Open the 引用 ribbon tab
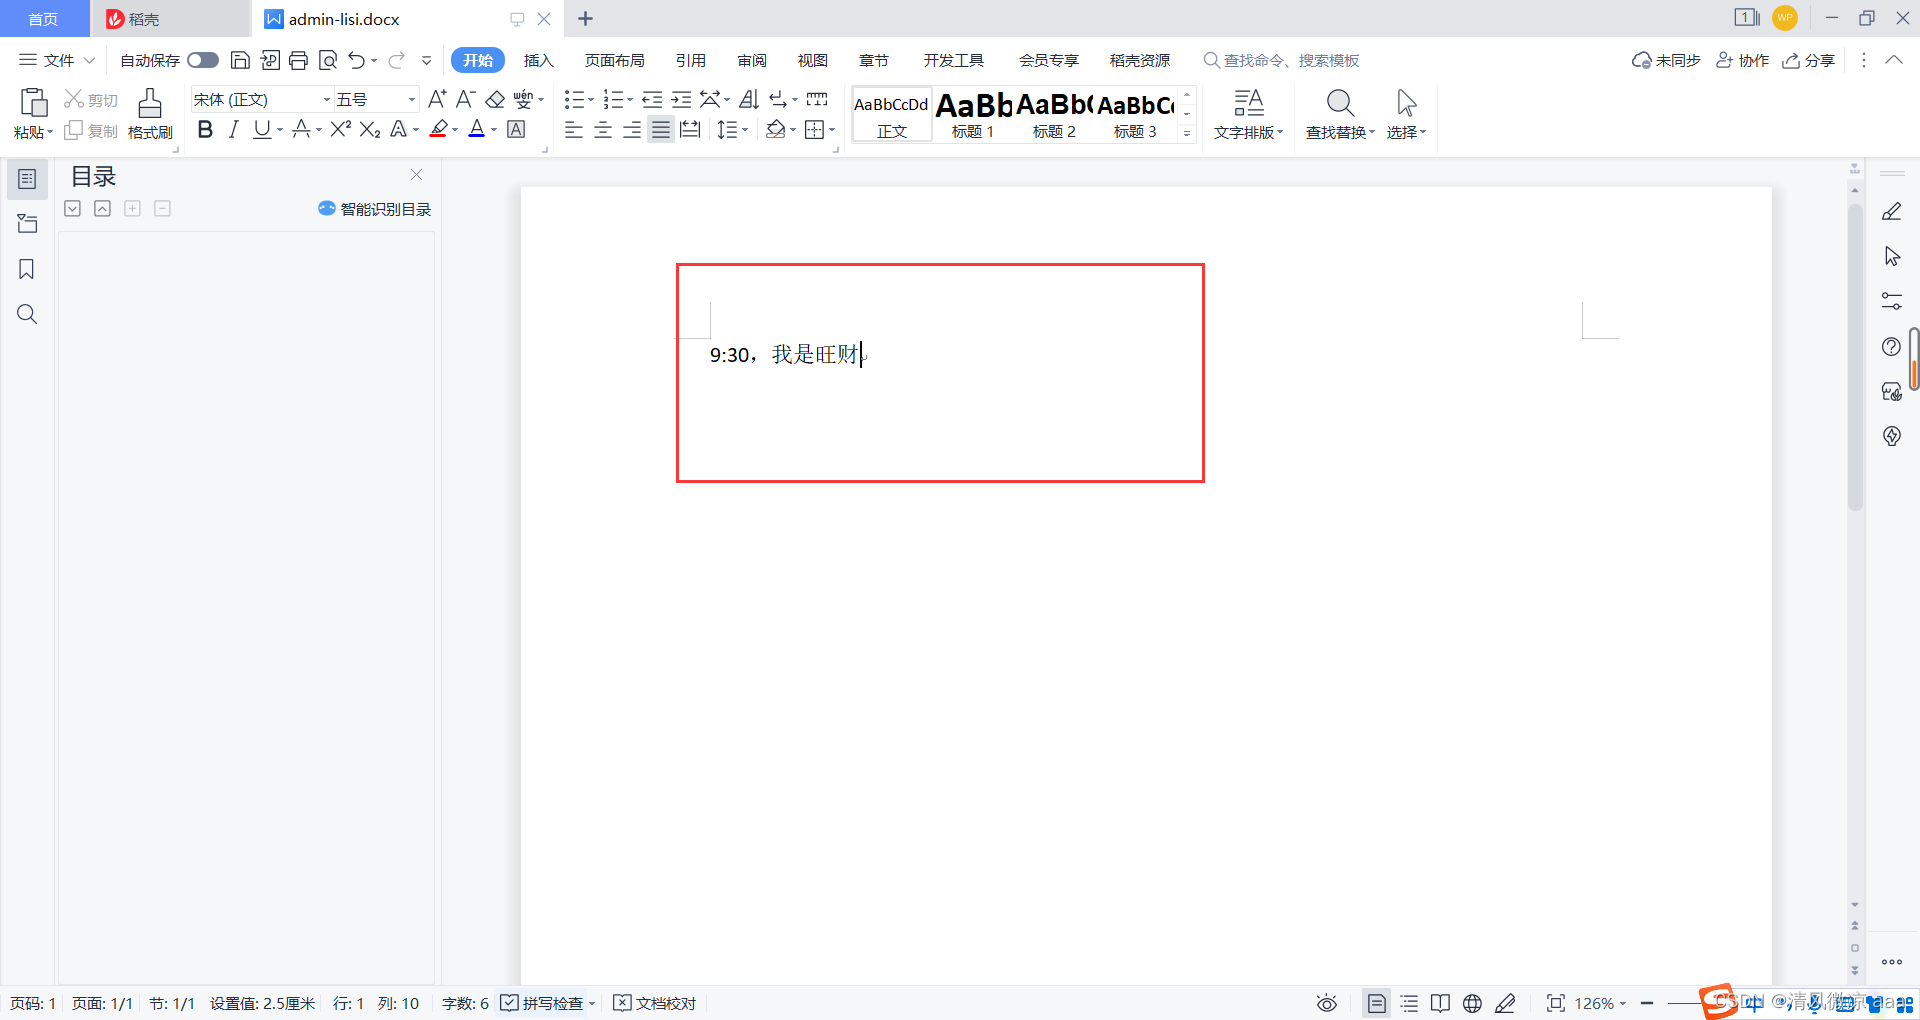Viewport: 1920px width, 1020px height. click(690, 60)
